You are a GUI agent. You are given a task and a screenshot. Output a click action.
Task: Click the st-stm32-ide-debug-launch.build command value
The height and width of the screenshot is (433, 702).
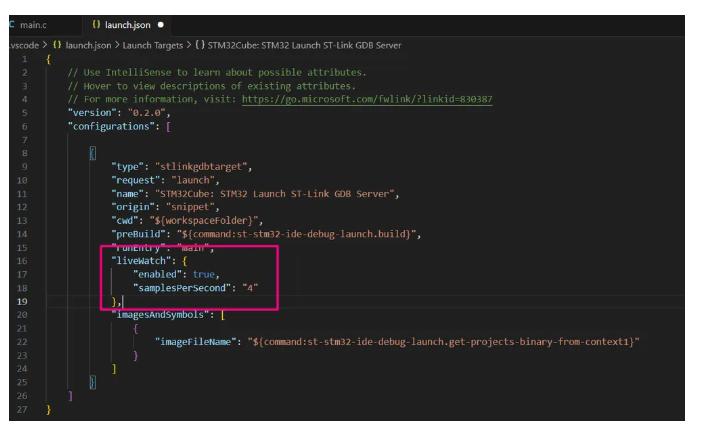pos(296,234)
